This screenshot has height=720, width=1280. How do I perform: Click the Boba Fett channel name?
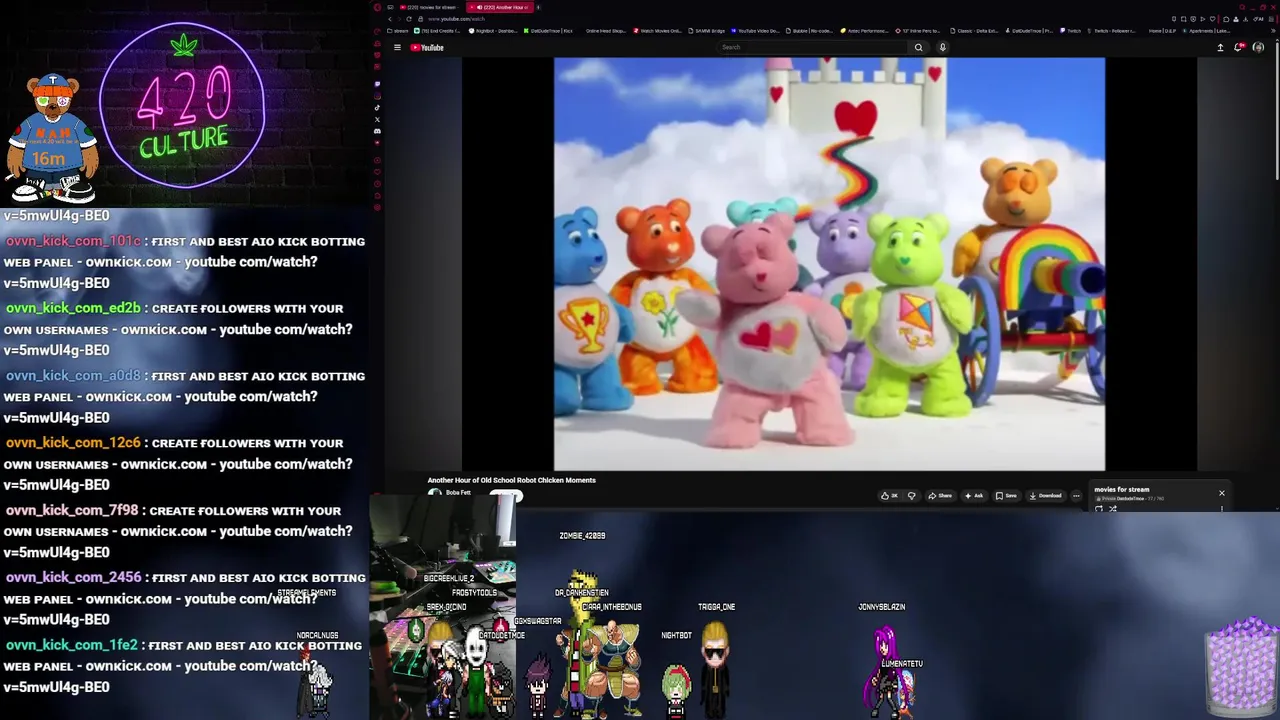click(458, 493)
